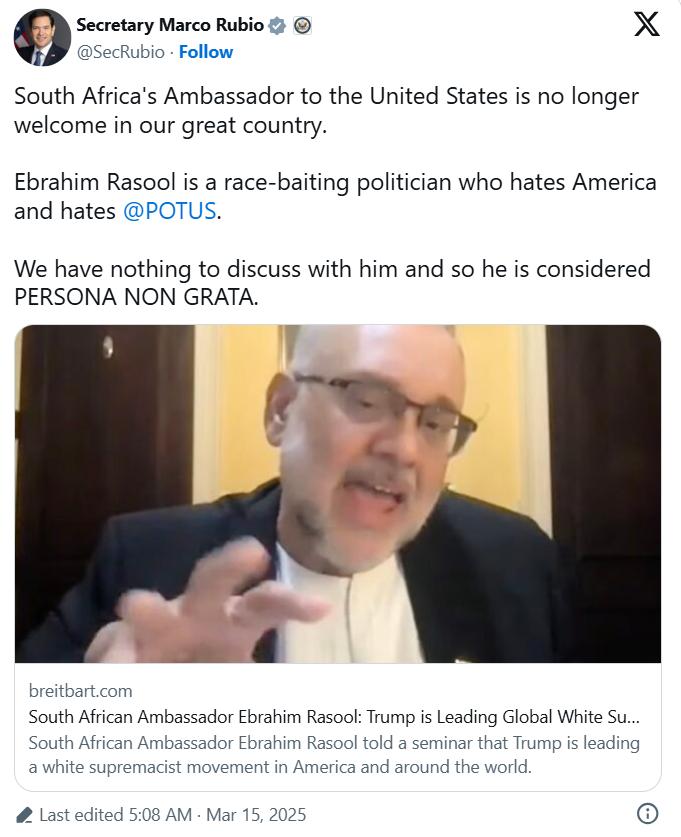Viewport: 681px width, 837px height.
Task: Click the Mar 15, 2025 date
Action: pyautogui.click(x=256, y=815)
